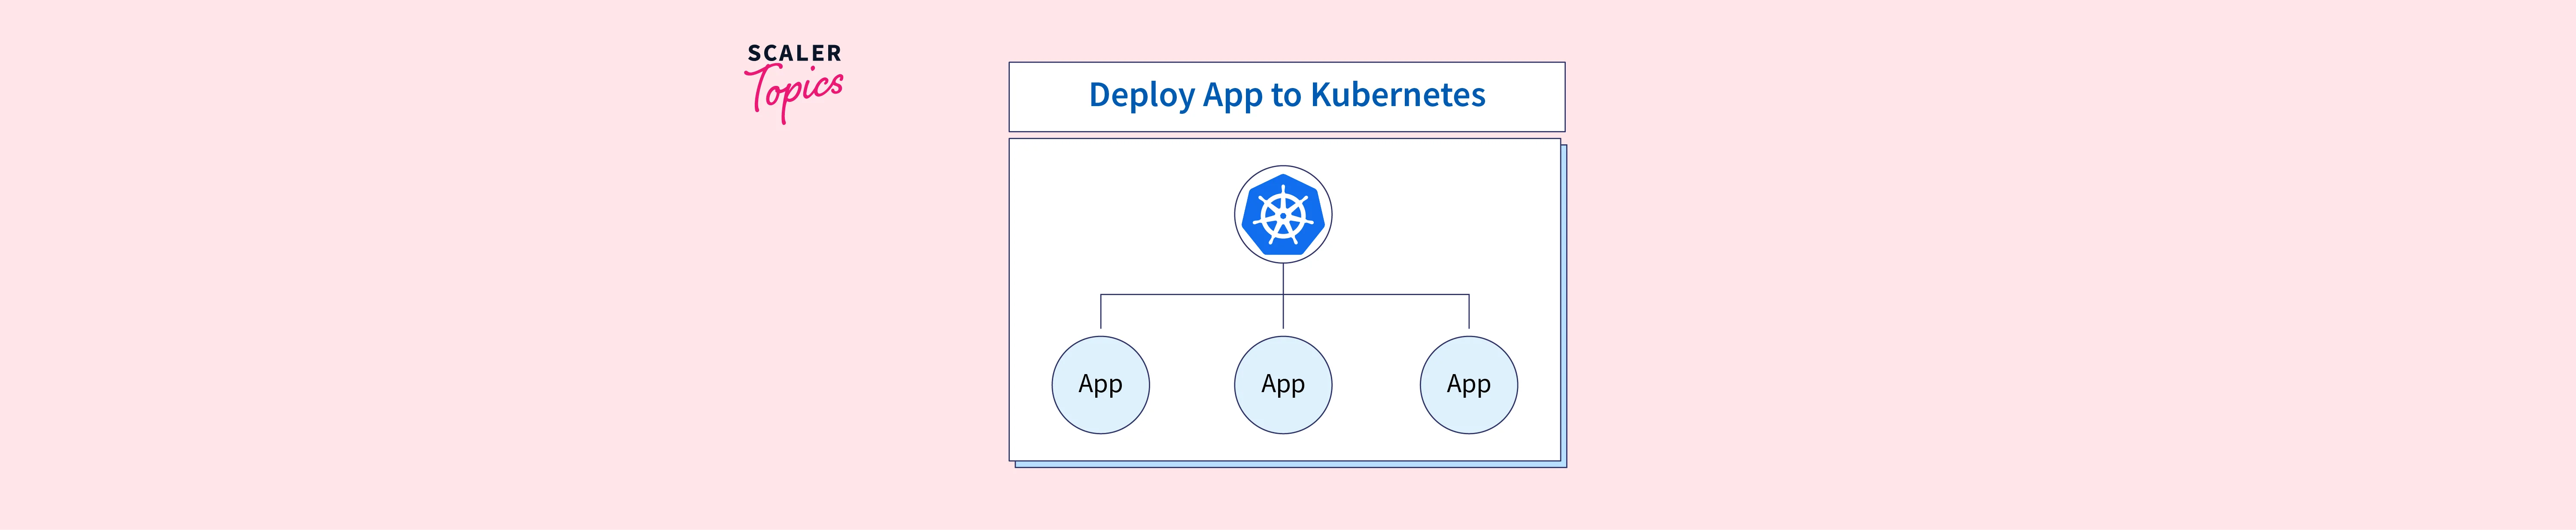2576x530 pixels.
Task: Click the light blue shadow under diagram panel
Action: click(x=1290, y=464)
